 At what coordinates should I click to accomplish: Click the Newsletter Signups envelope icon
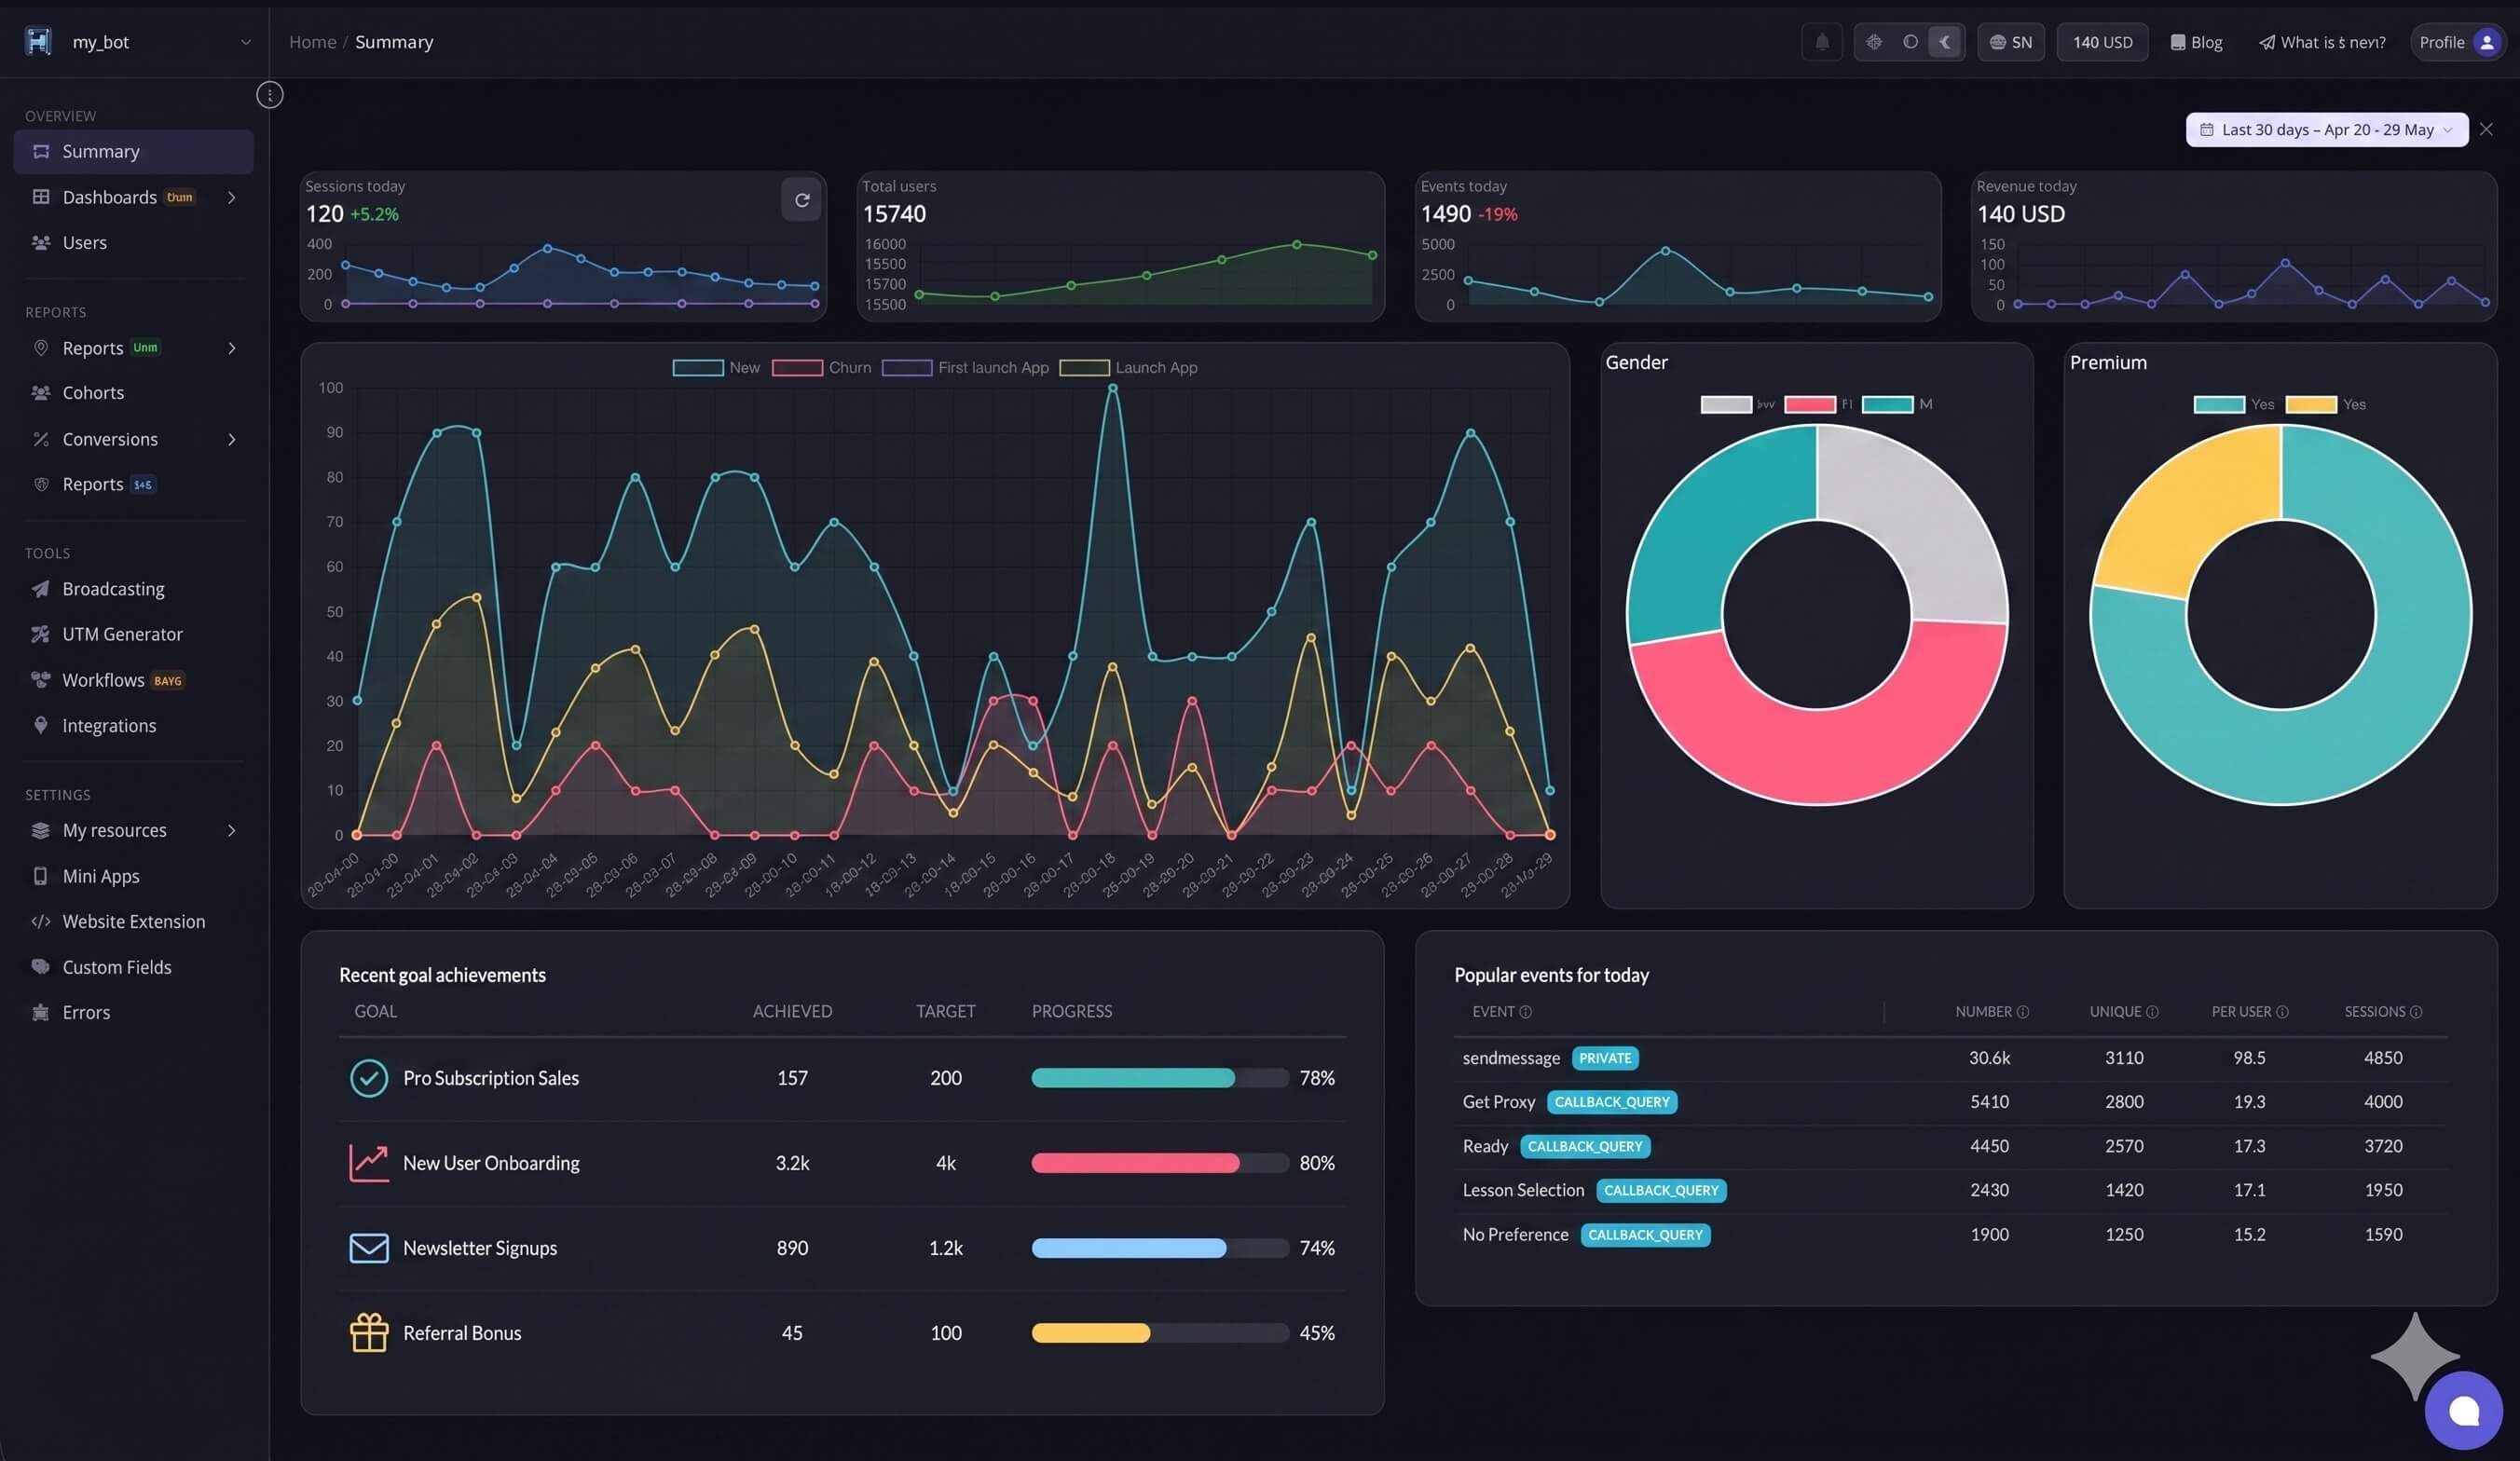pos(369,1248)
